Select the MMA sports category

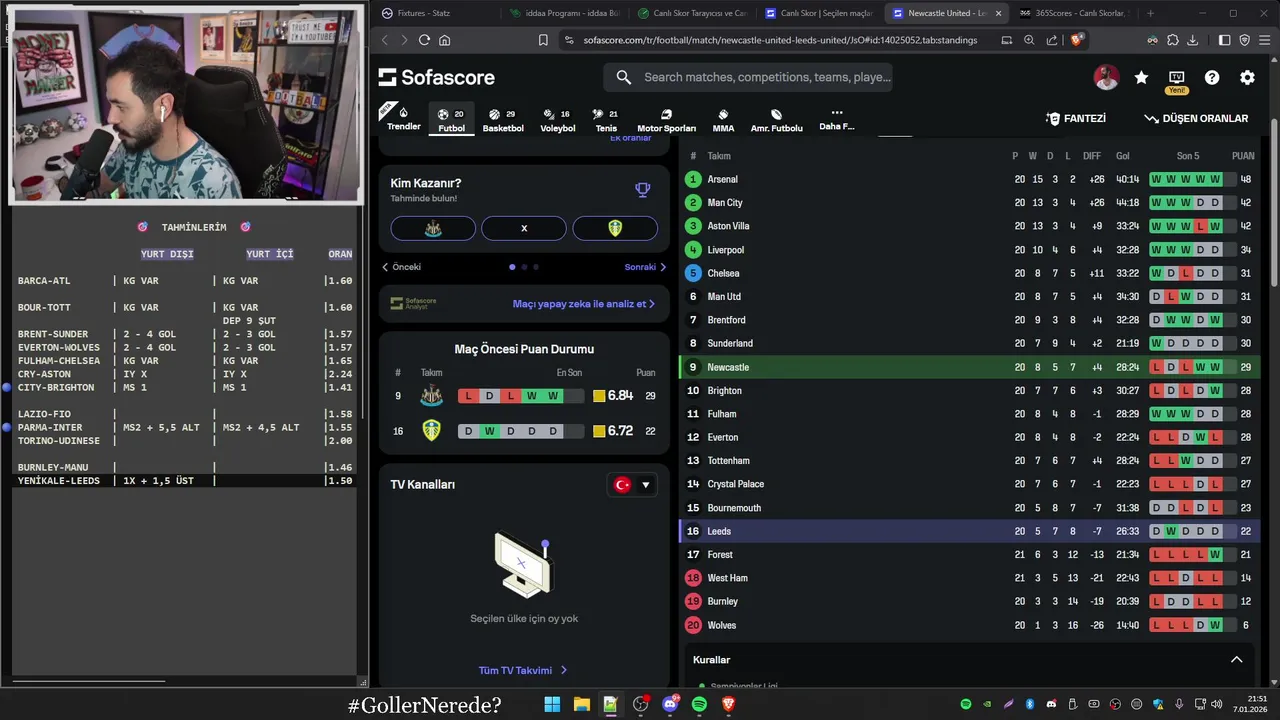723,120
